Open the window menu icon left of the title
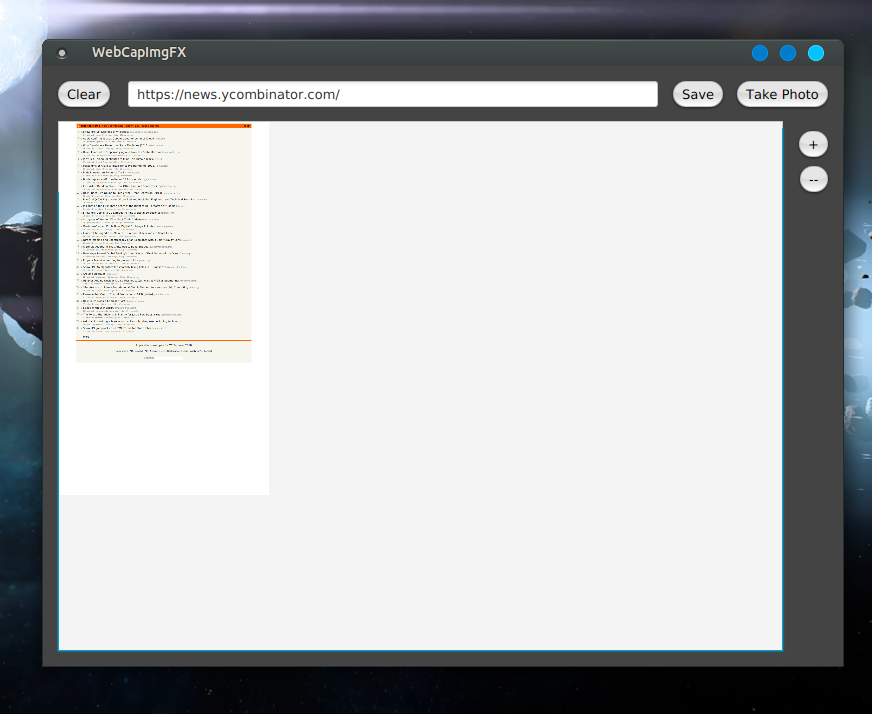The image size is (872, 714). point(62,53)
